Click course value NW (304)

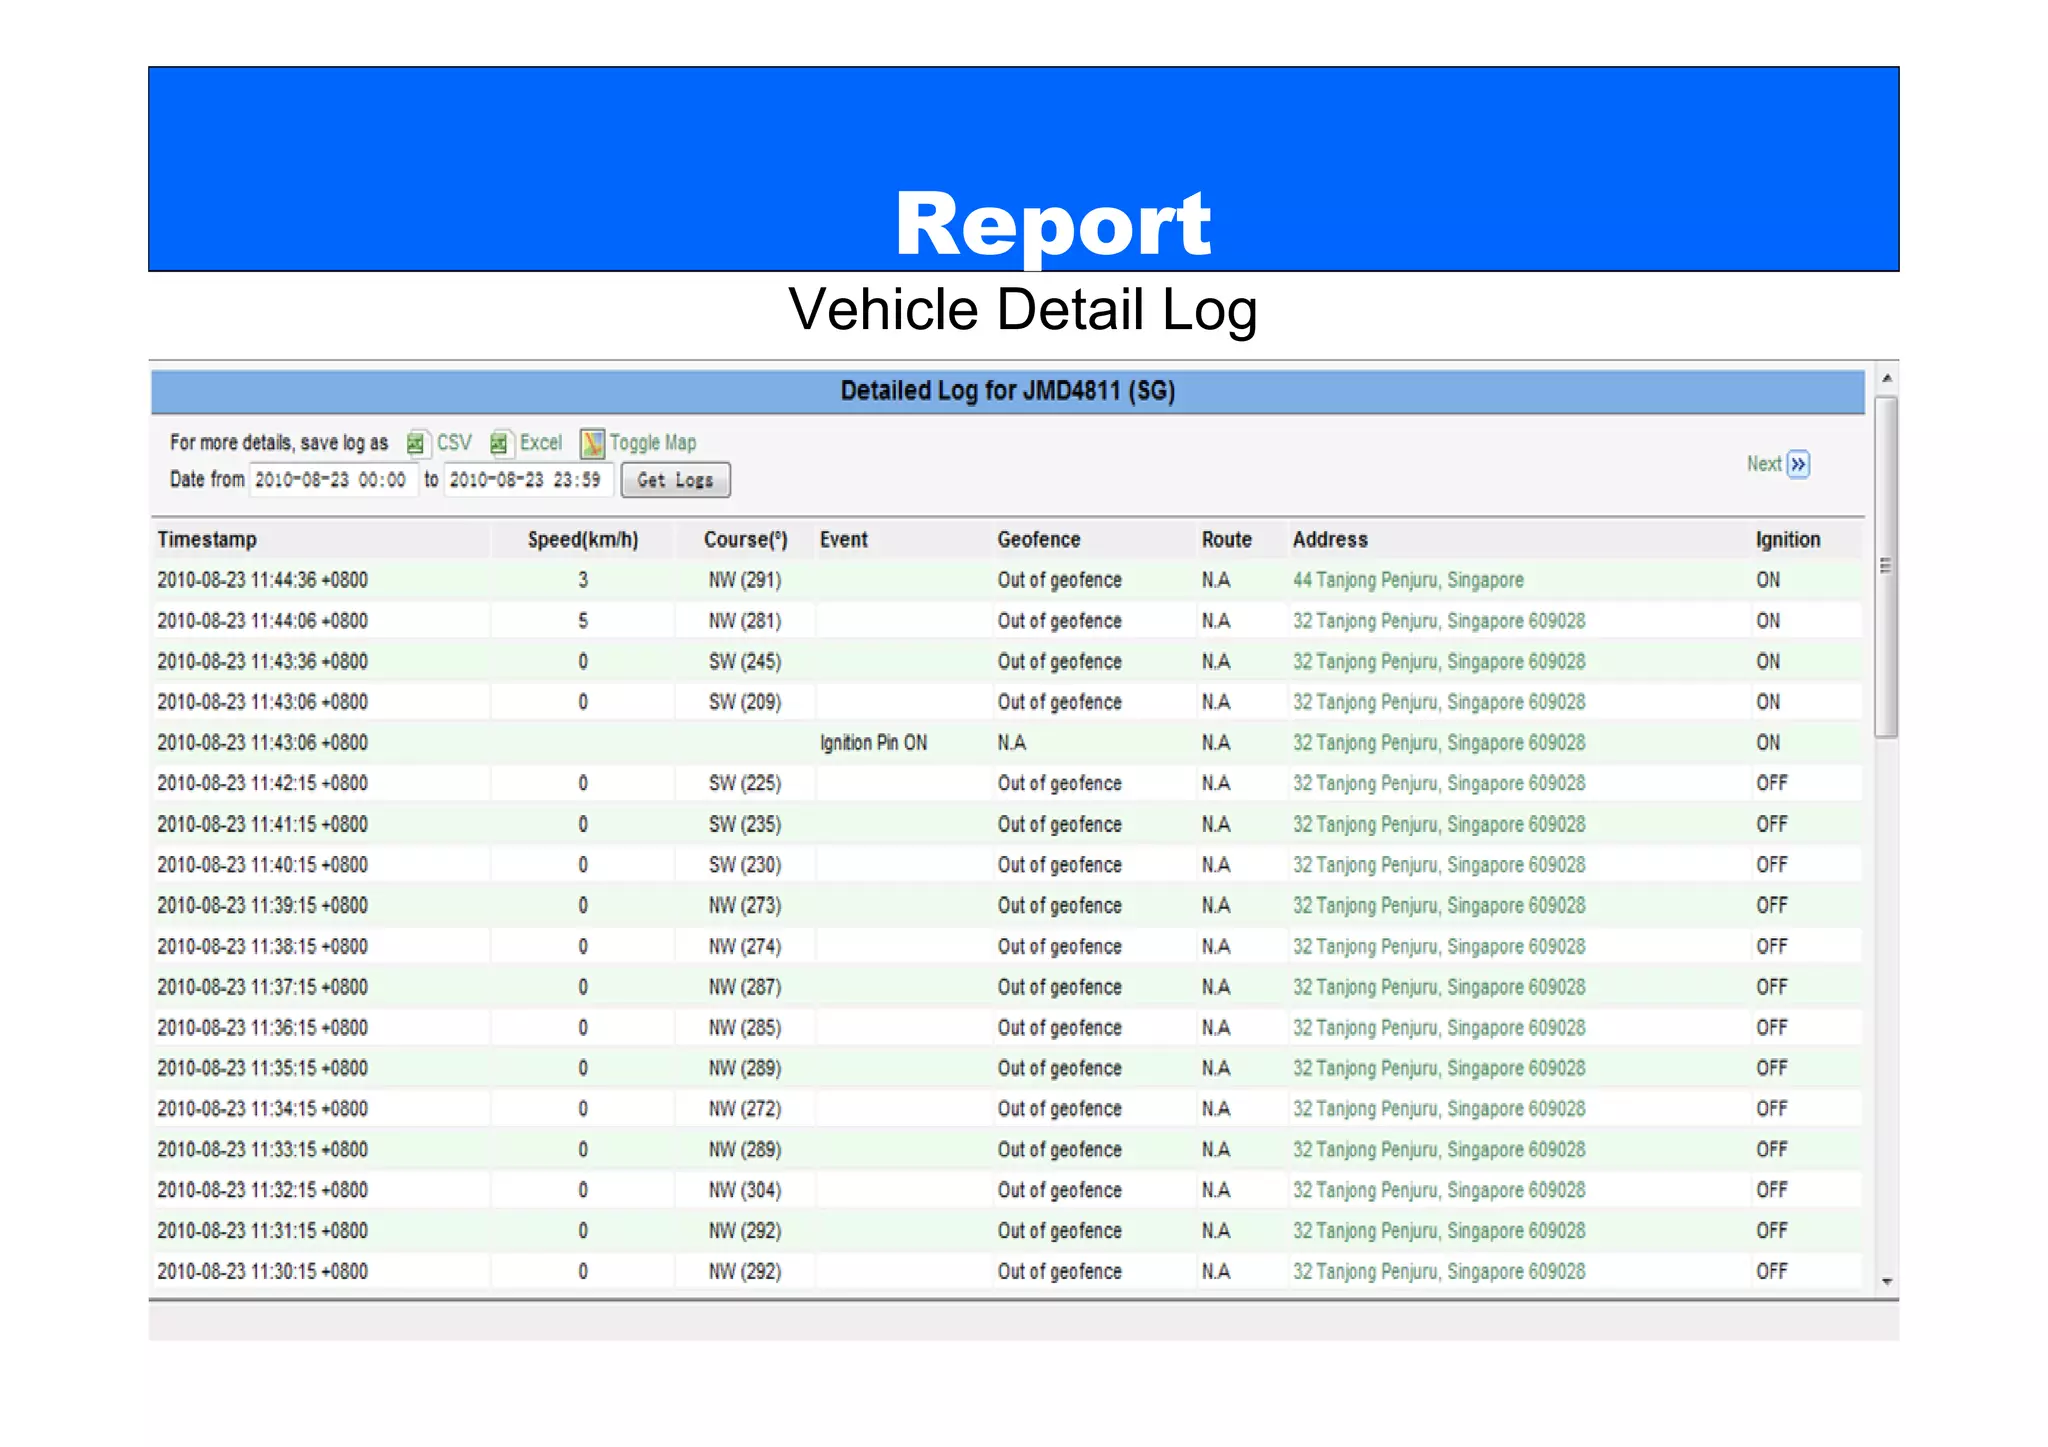pos(745,1190)
